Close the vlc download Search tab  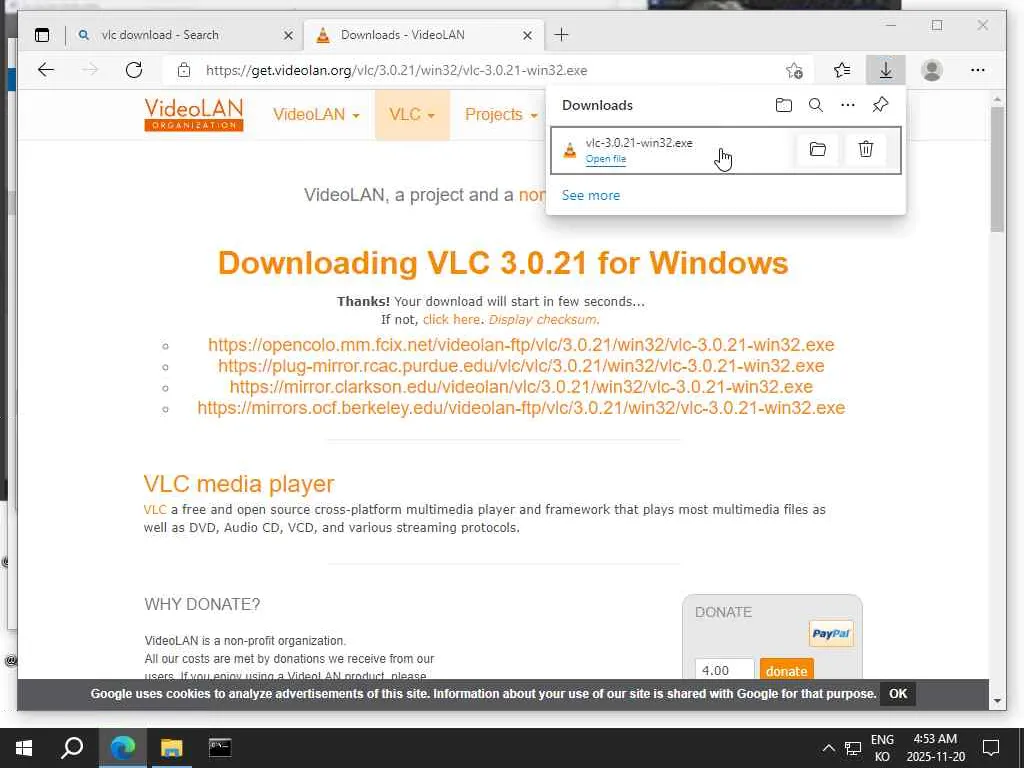point(288,35)
